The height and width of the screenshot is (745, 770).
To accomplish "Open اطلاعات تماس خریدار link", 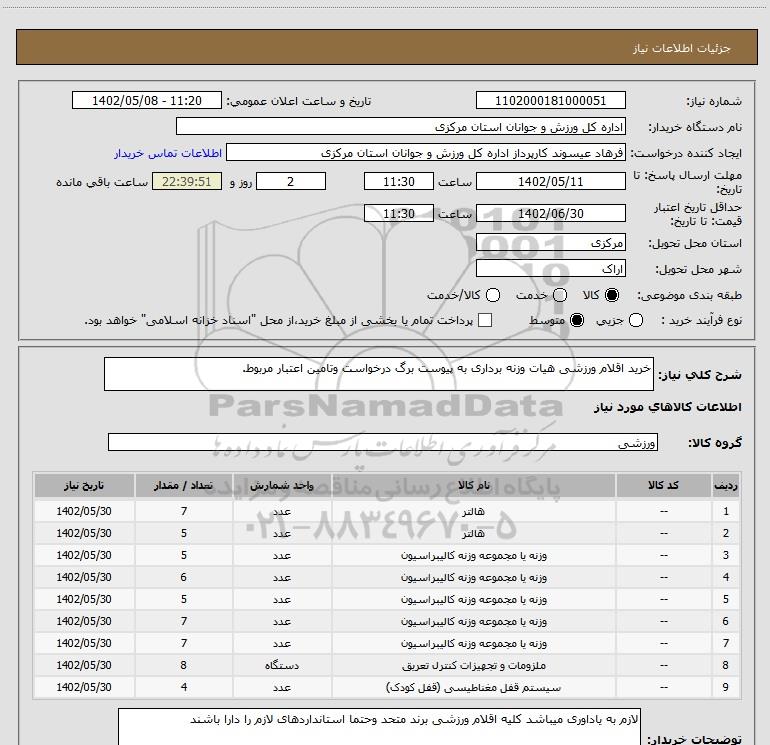I will point(168,153).
